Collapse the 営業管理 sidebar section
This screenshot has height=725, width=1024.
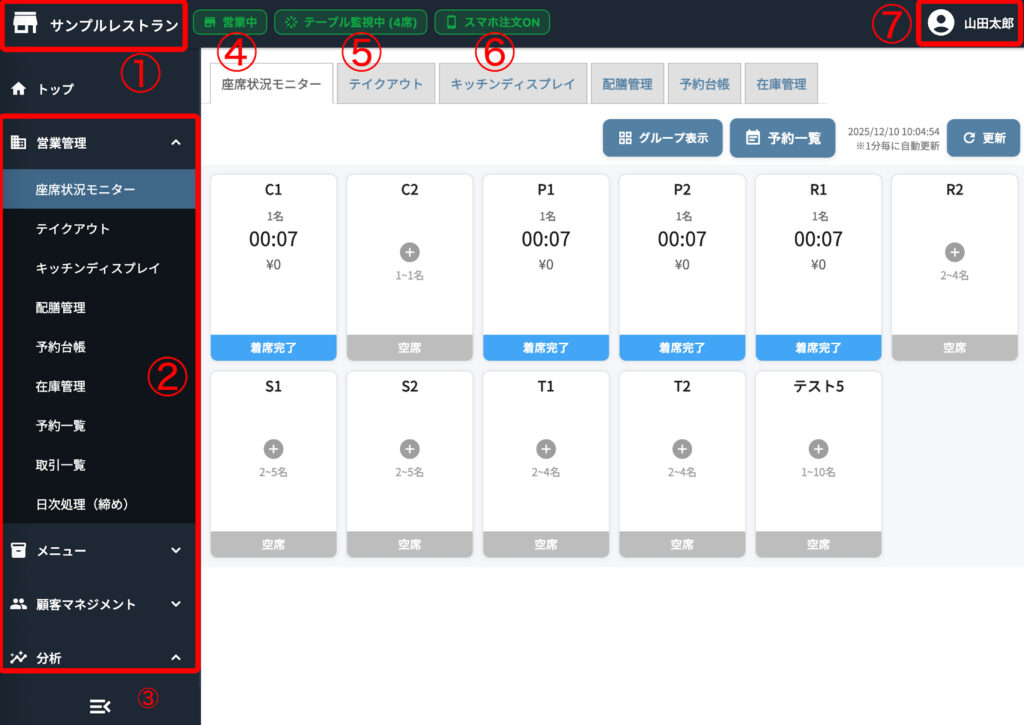176,143
